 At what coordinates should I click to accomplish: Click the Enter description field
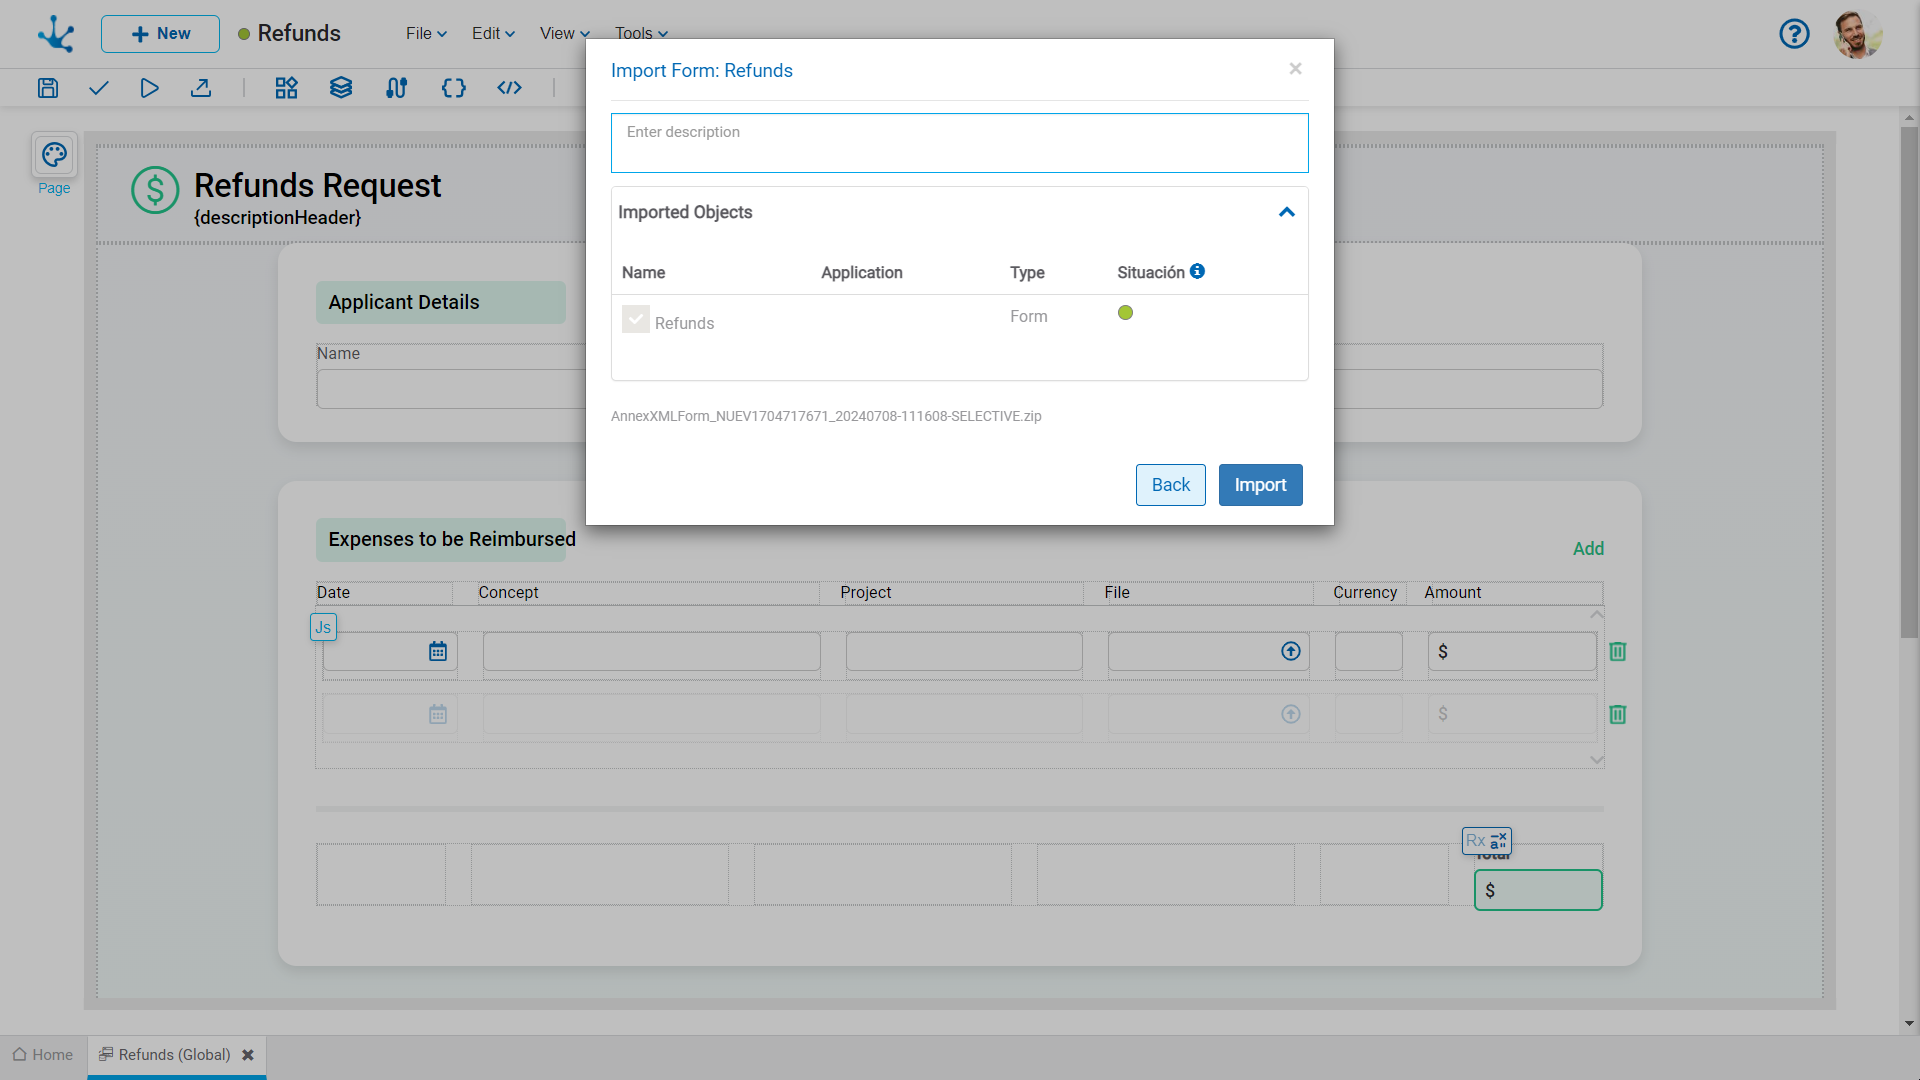[x=959, y=143]
